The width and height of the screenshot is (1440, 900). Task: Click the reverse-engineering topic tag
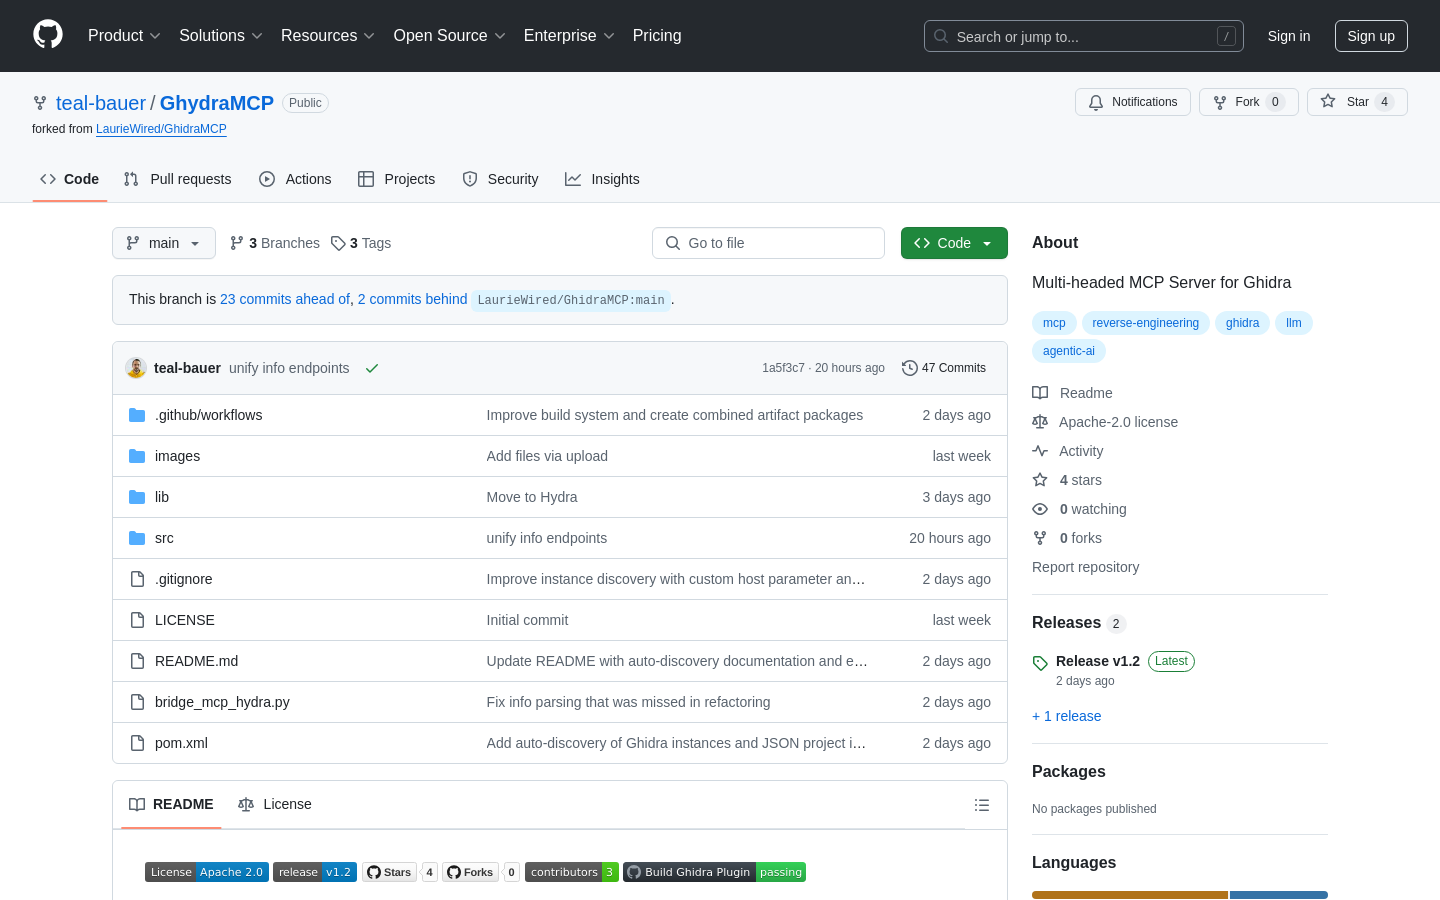(x=1146, y=323)
